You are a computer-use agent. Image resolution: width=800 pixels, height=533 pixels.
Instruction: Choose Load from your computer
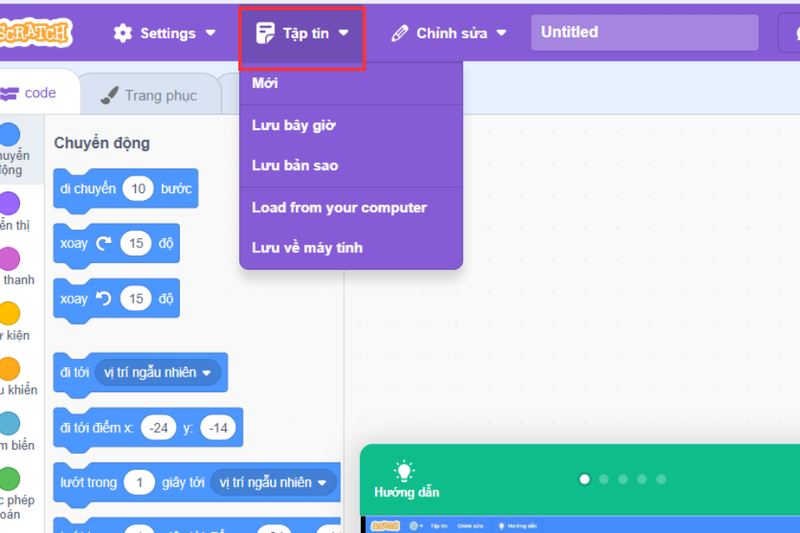[351, 208]
